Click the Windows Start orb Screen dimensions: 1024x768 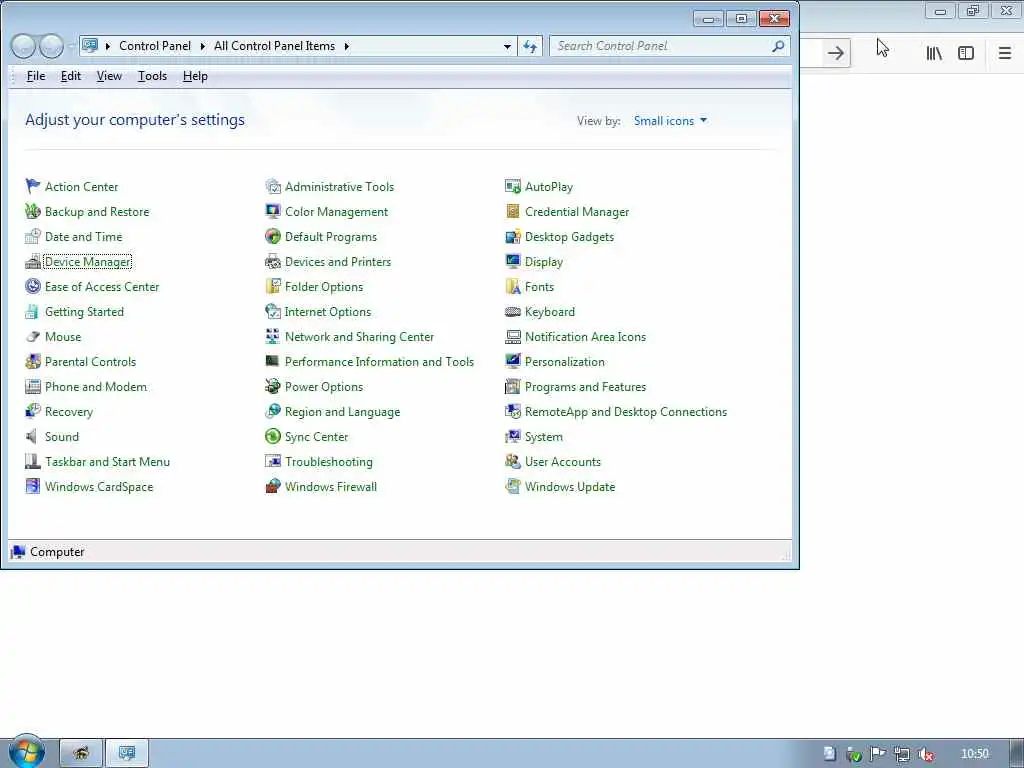[27, 752]
